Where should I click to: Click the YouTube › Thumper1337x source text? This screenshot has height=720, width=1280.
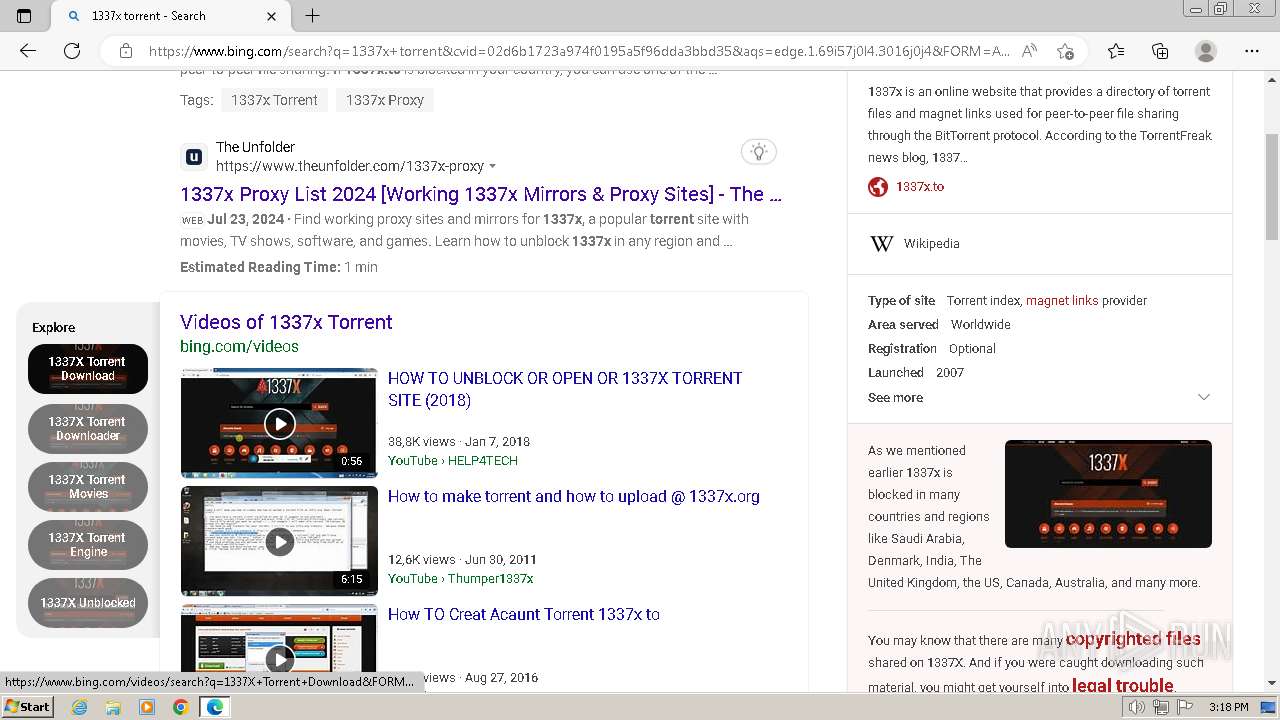click(x=460, y=579)
